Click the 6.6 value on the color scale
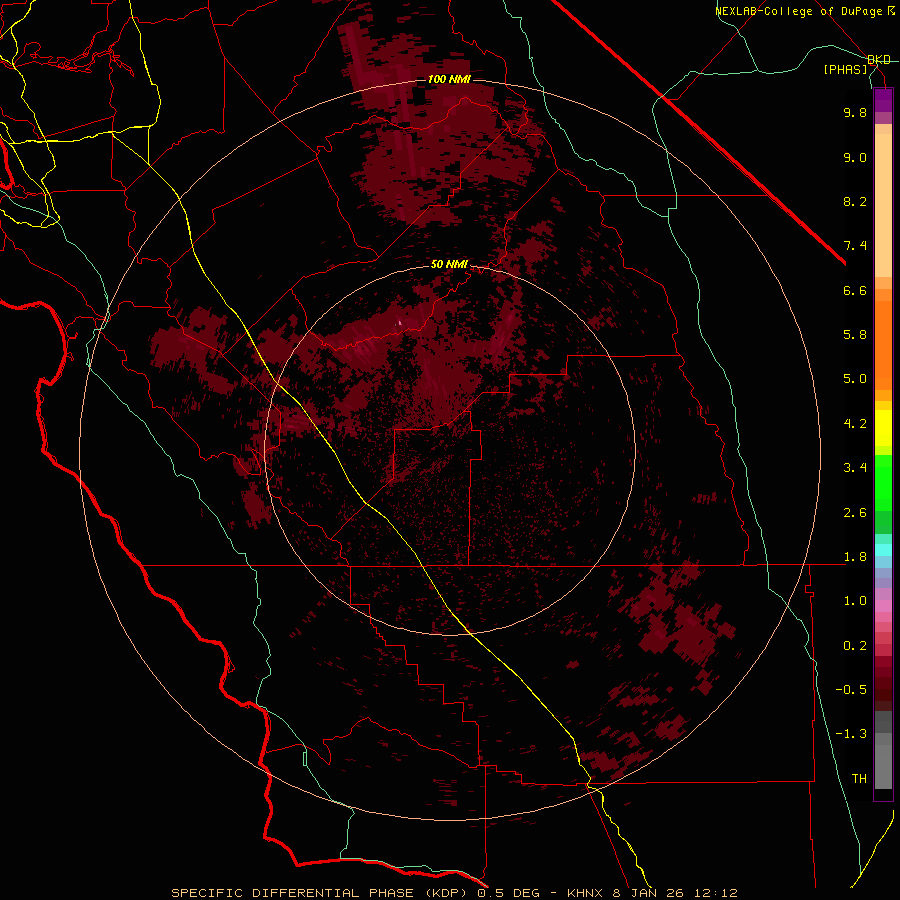 [855, 290]
